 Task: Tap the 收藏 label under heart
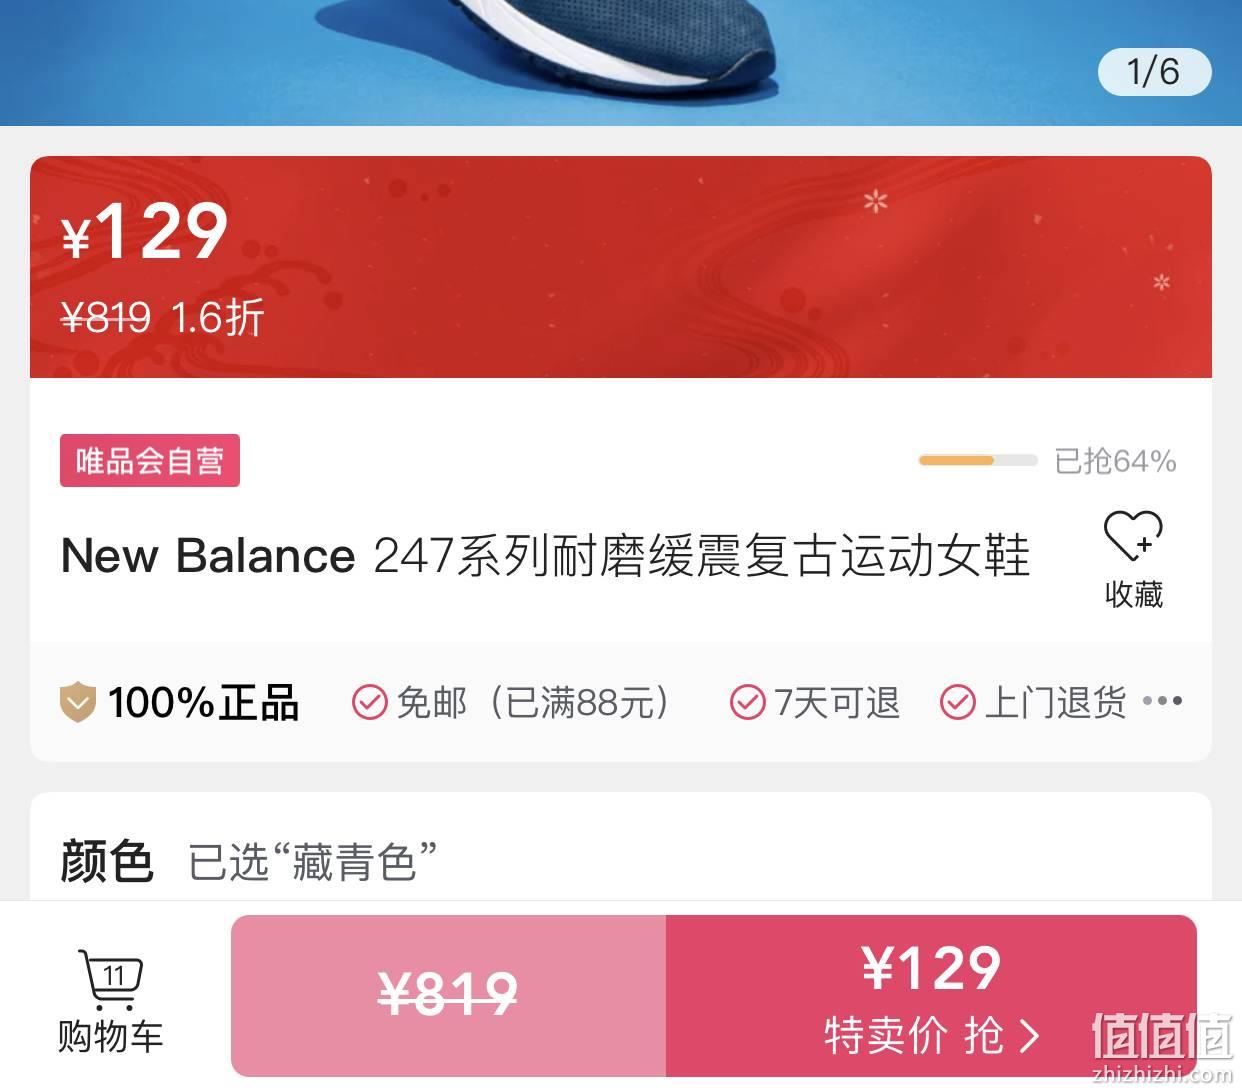click(1134, 594)
